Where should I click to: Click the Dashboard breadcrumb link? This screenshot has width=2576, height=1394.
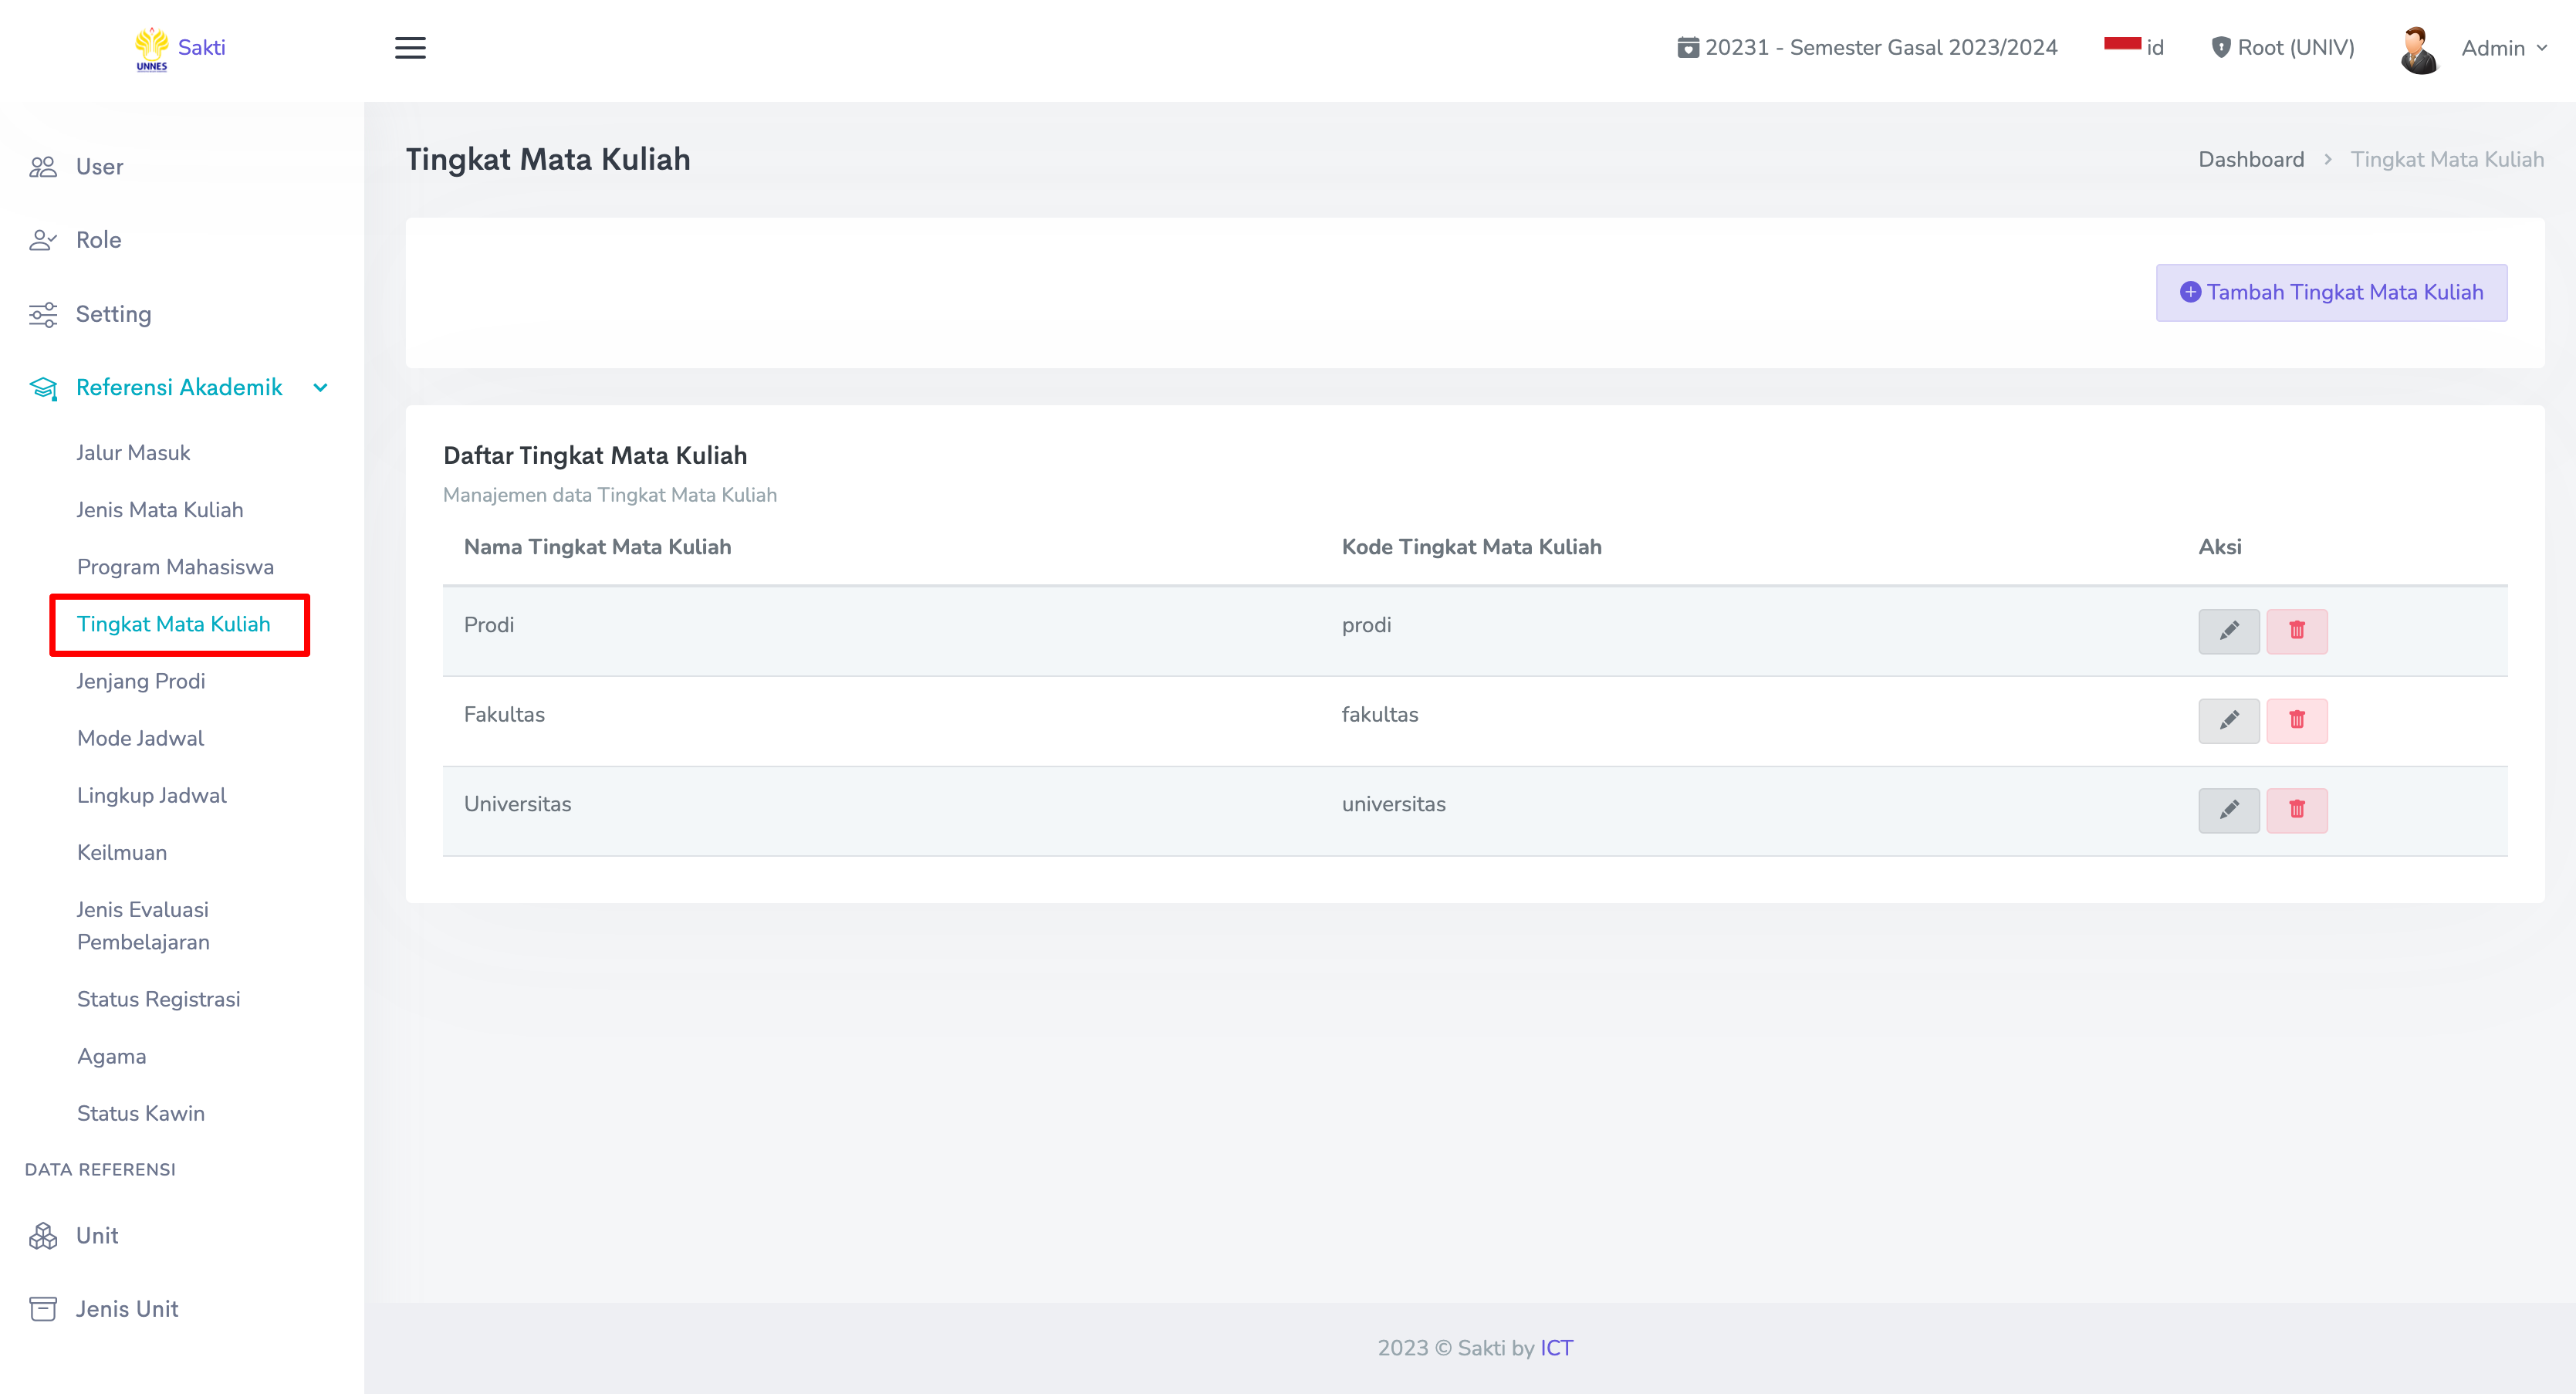pyautogui.click(x=2250, y=159)
